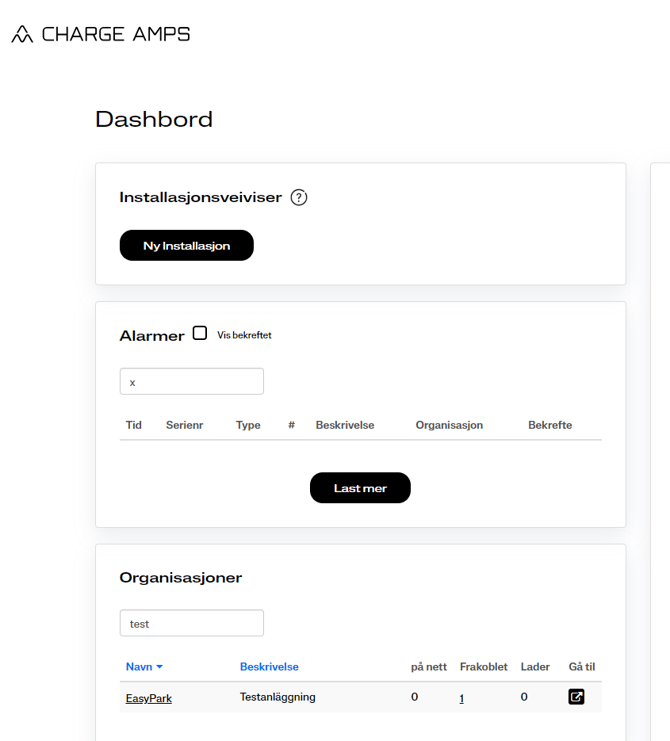The width and height of the screenshot is (670, 741).
Task: Click the Navn sort arrow
Action: 159,667
